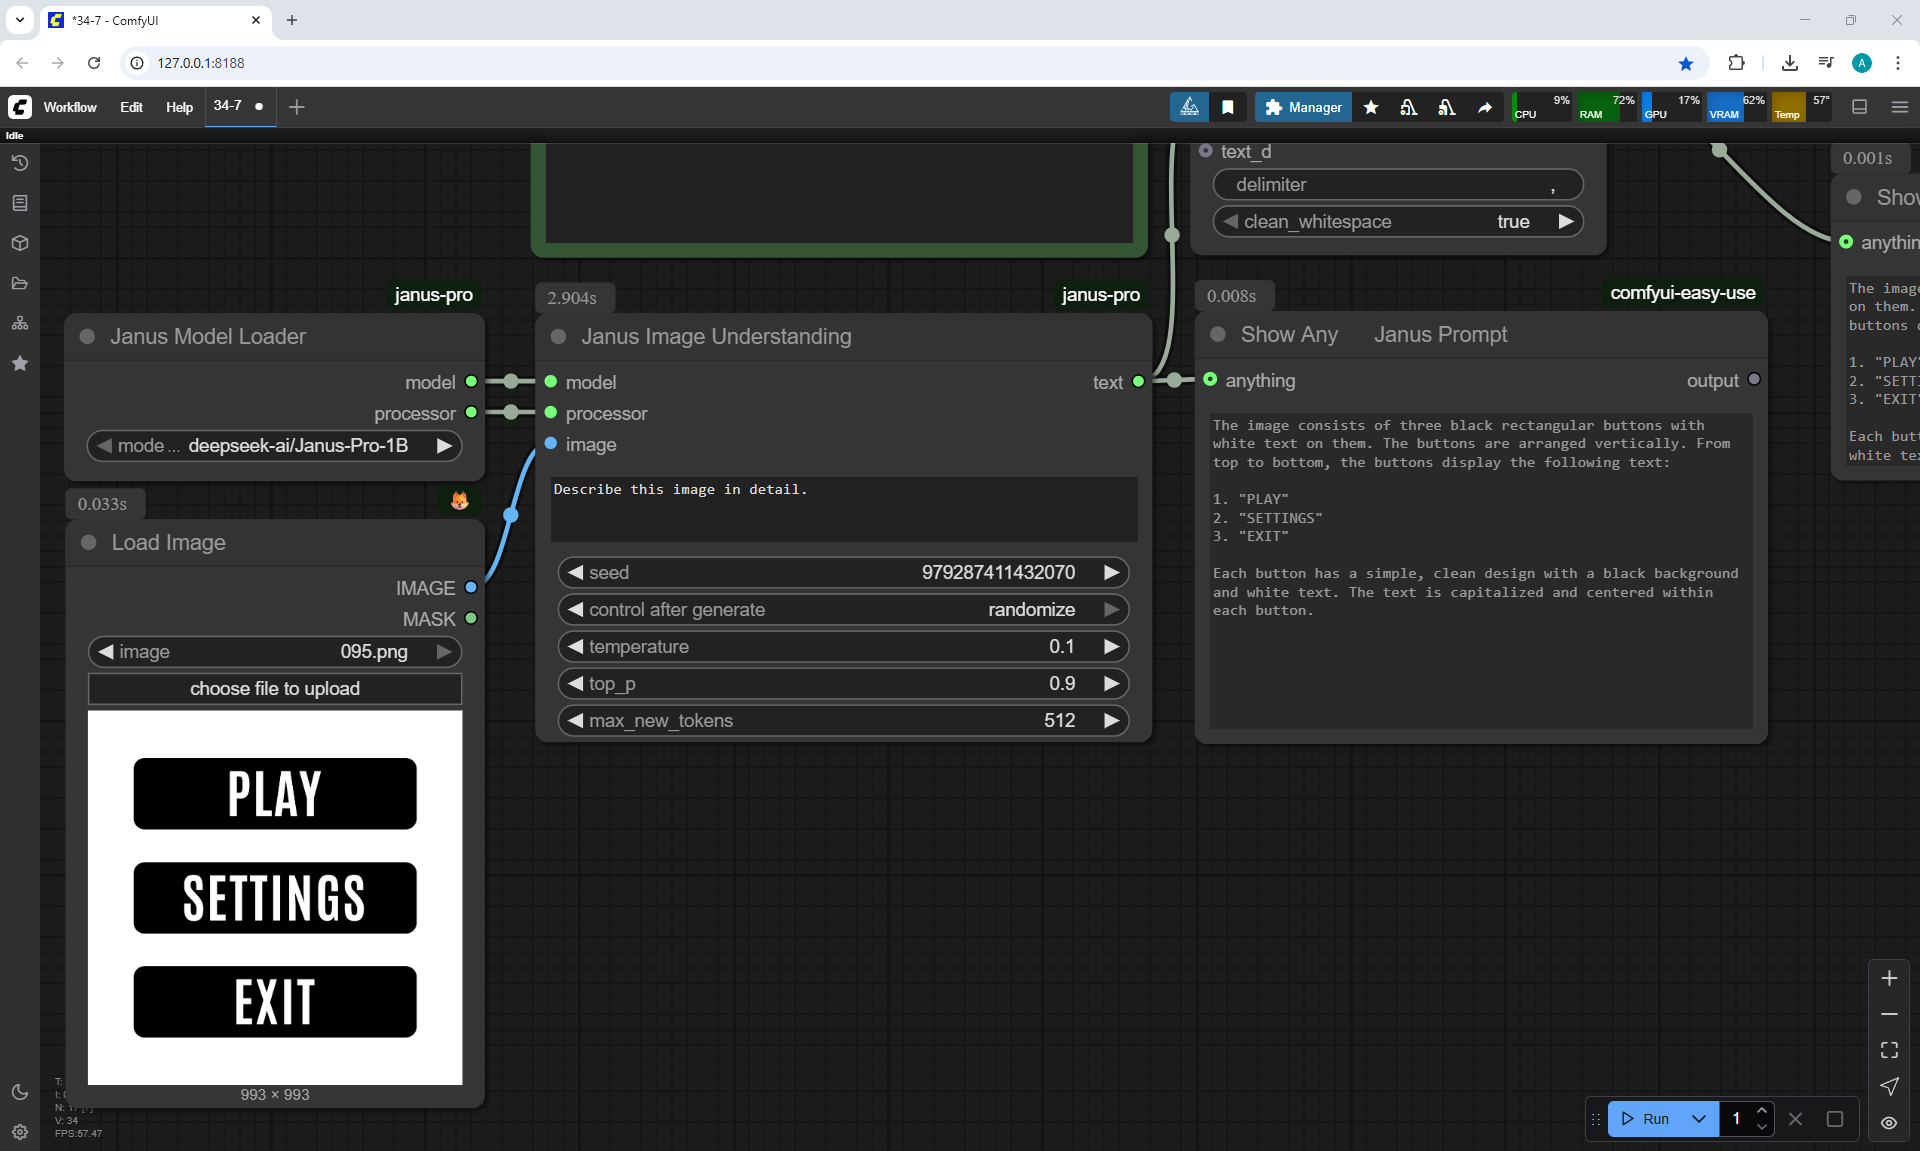Open settings gear icon in sidebar

pos(20,1132)
